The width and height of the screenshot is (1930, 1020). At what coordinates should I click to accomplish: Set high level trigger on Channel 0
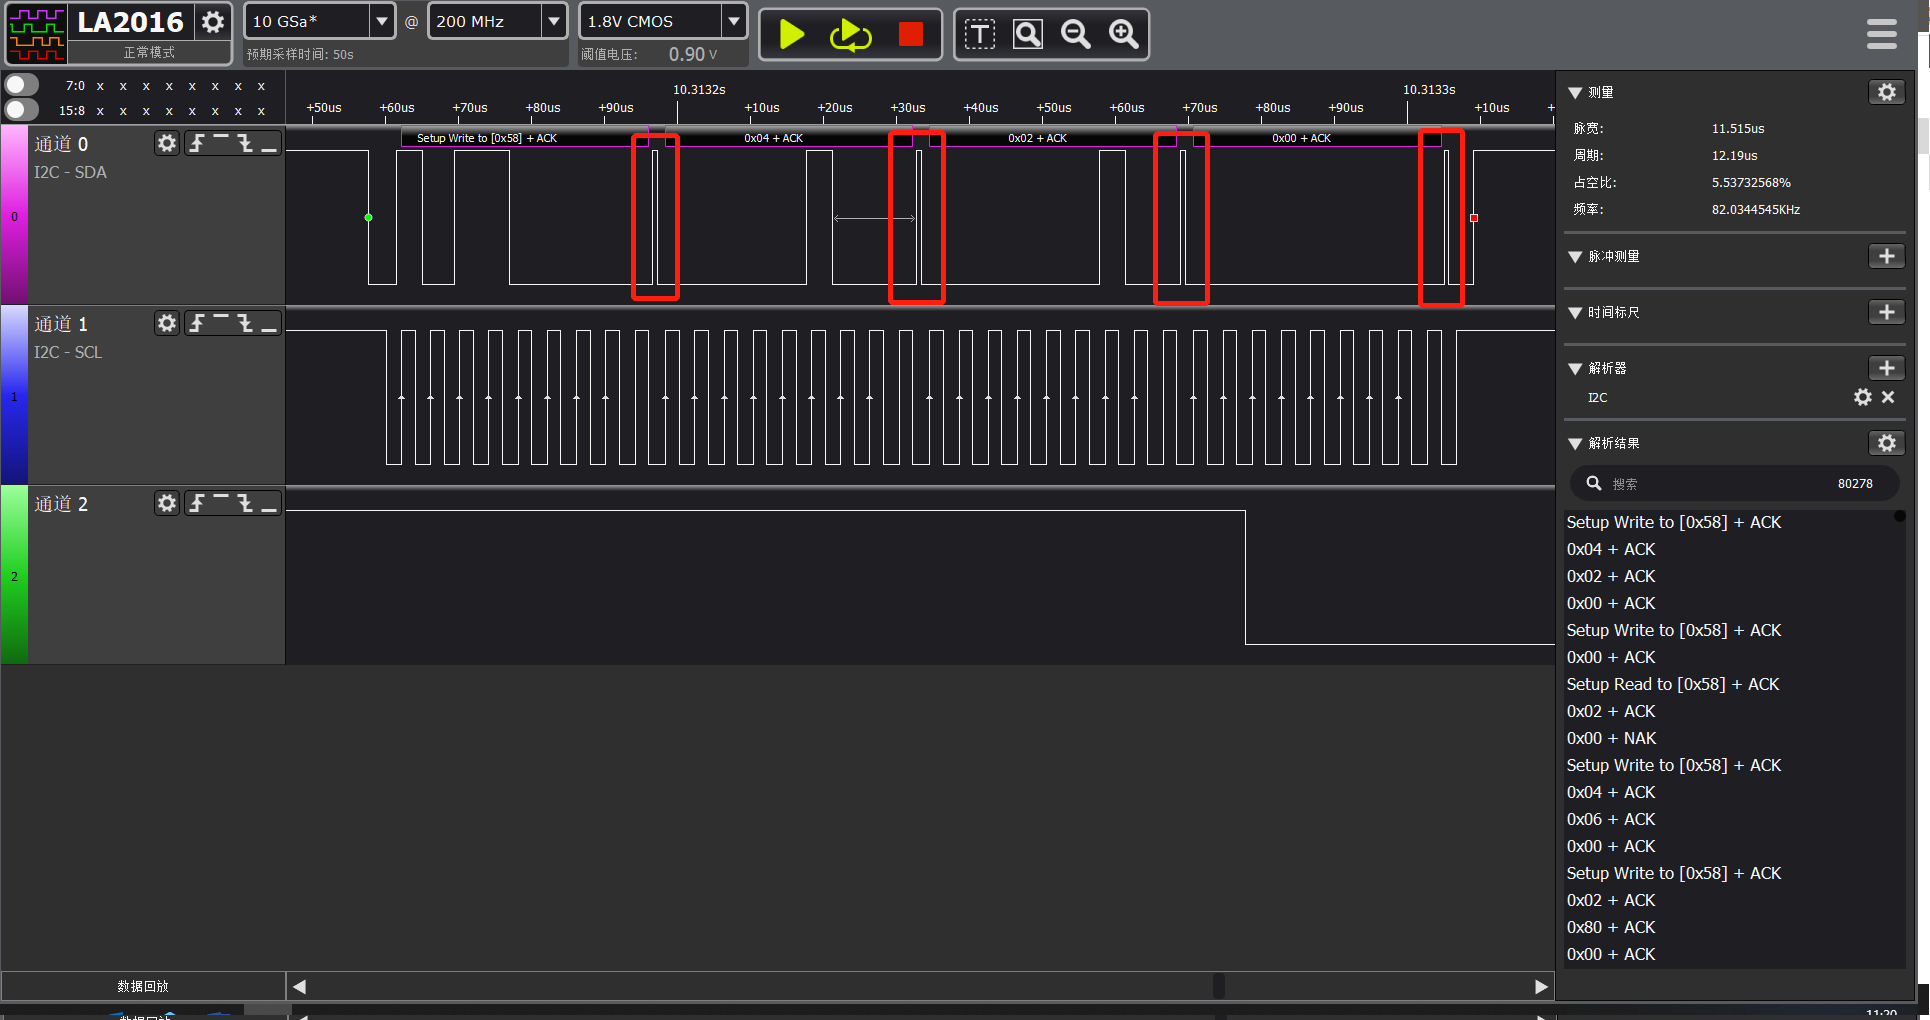point(221,143)
